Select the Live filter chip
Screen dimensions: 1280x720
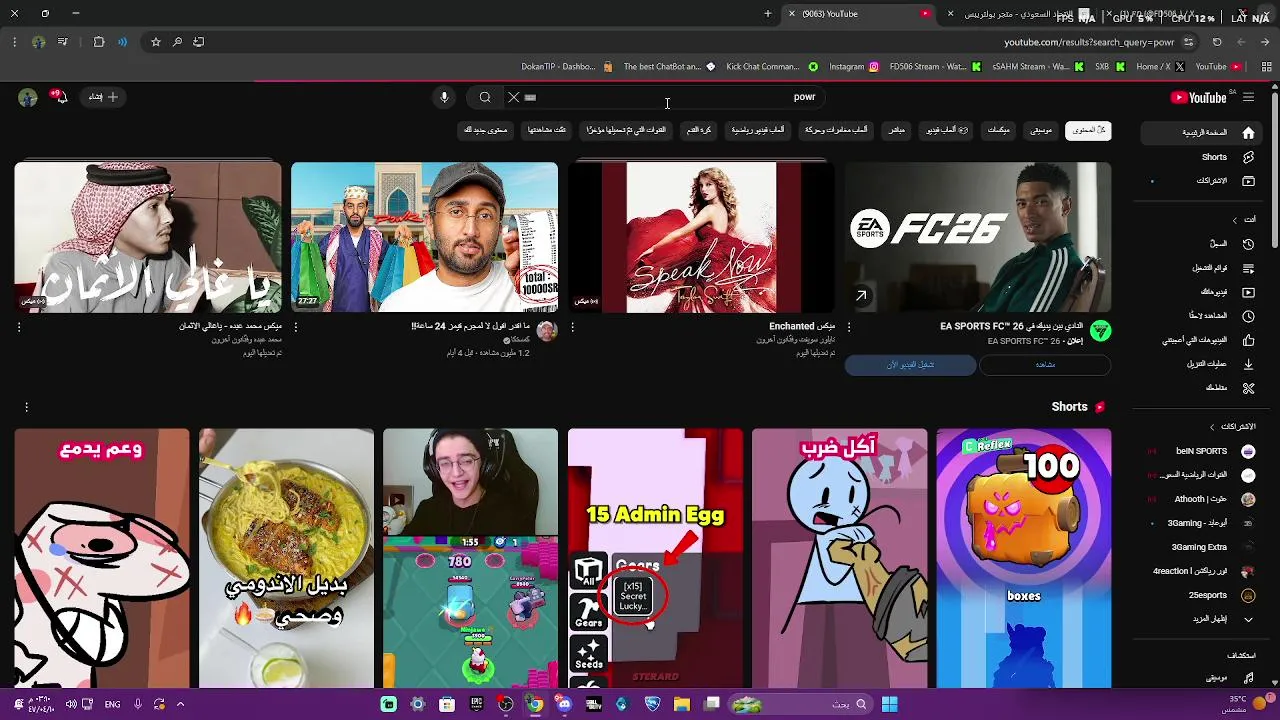pos(897,130)
